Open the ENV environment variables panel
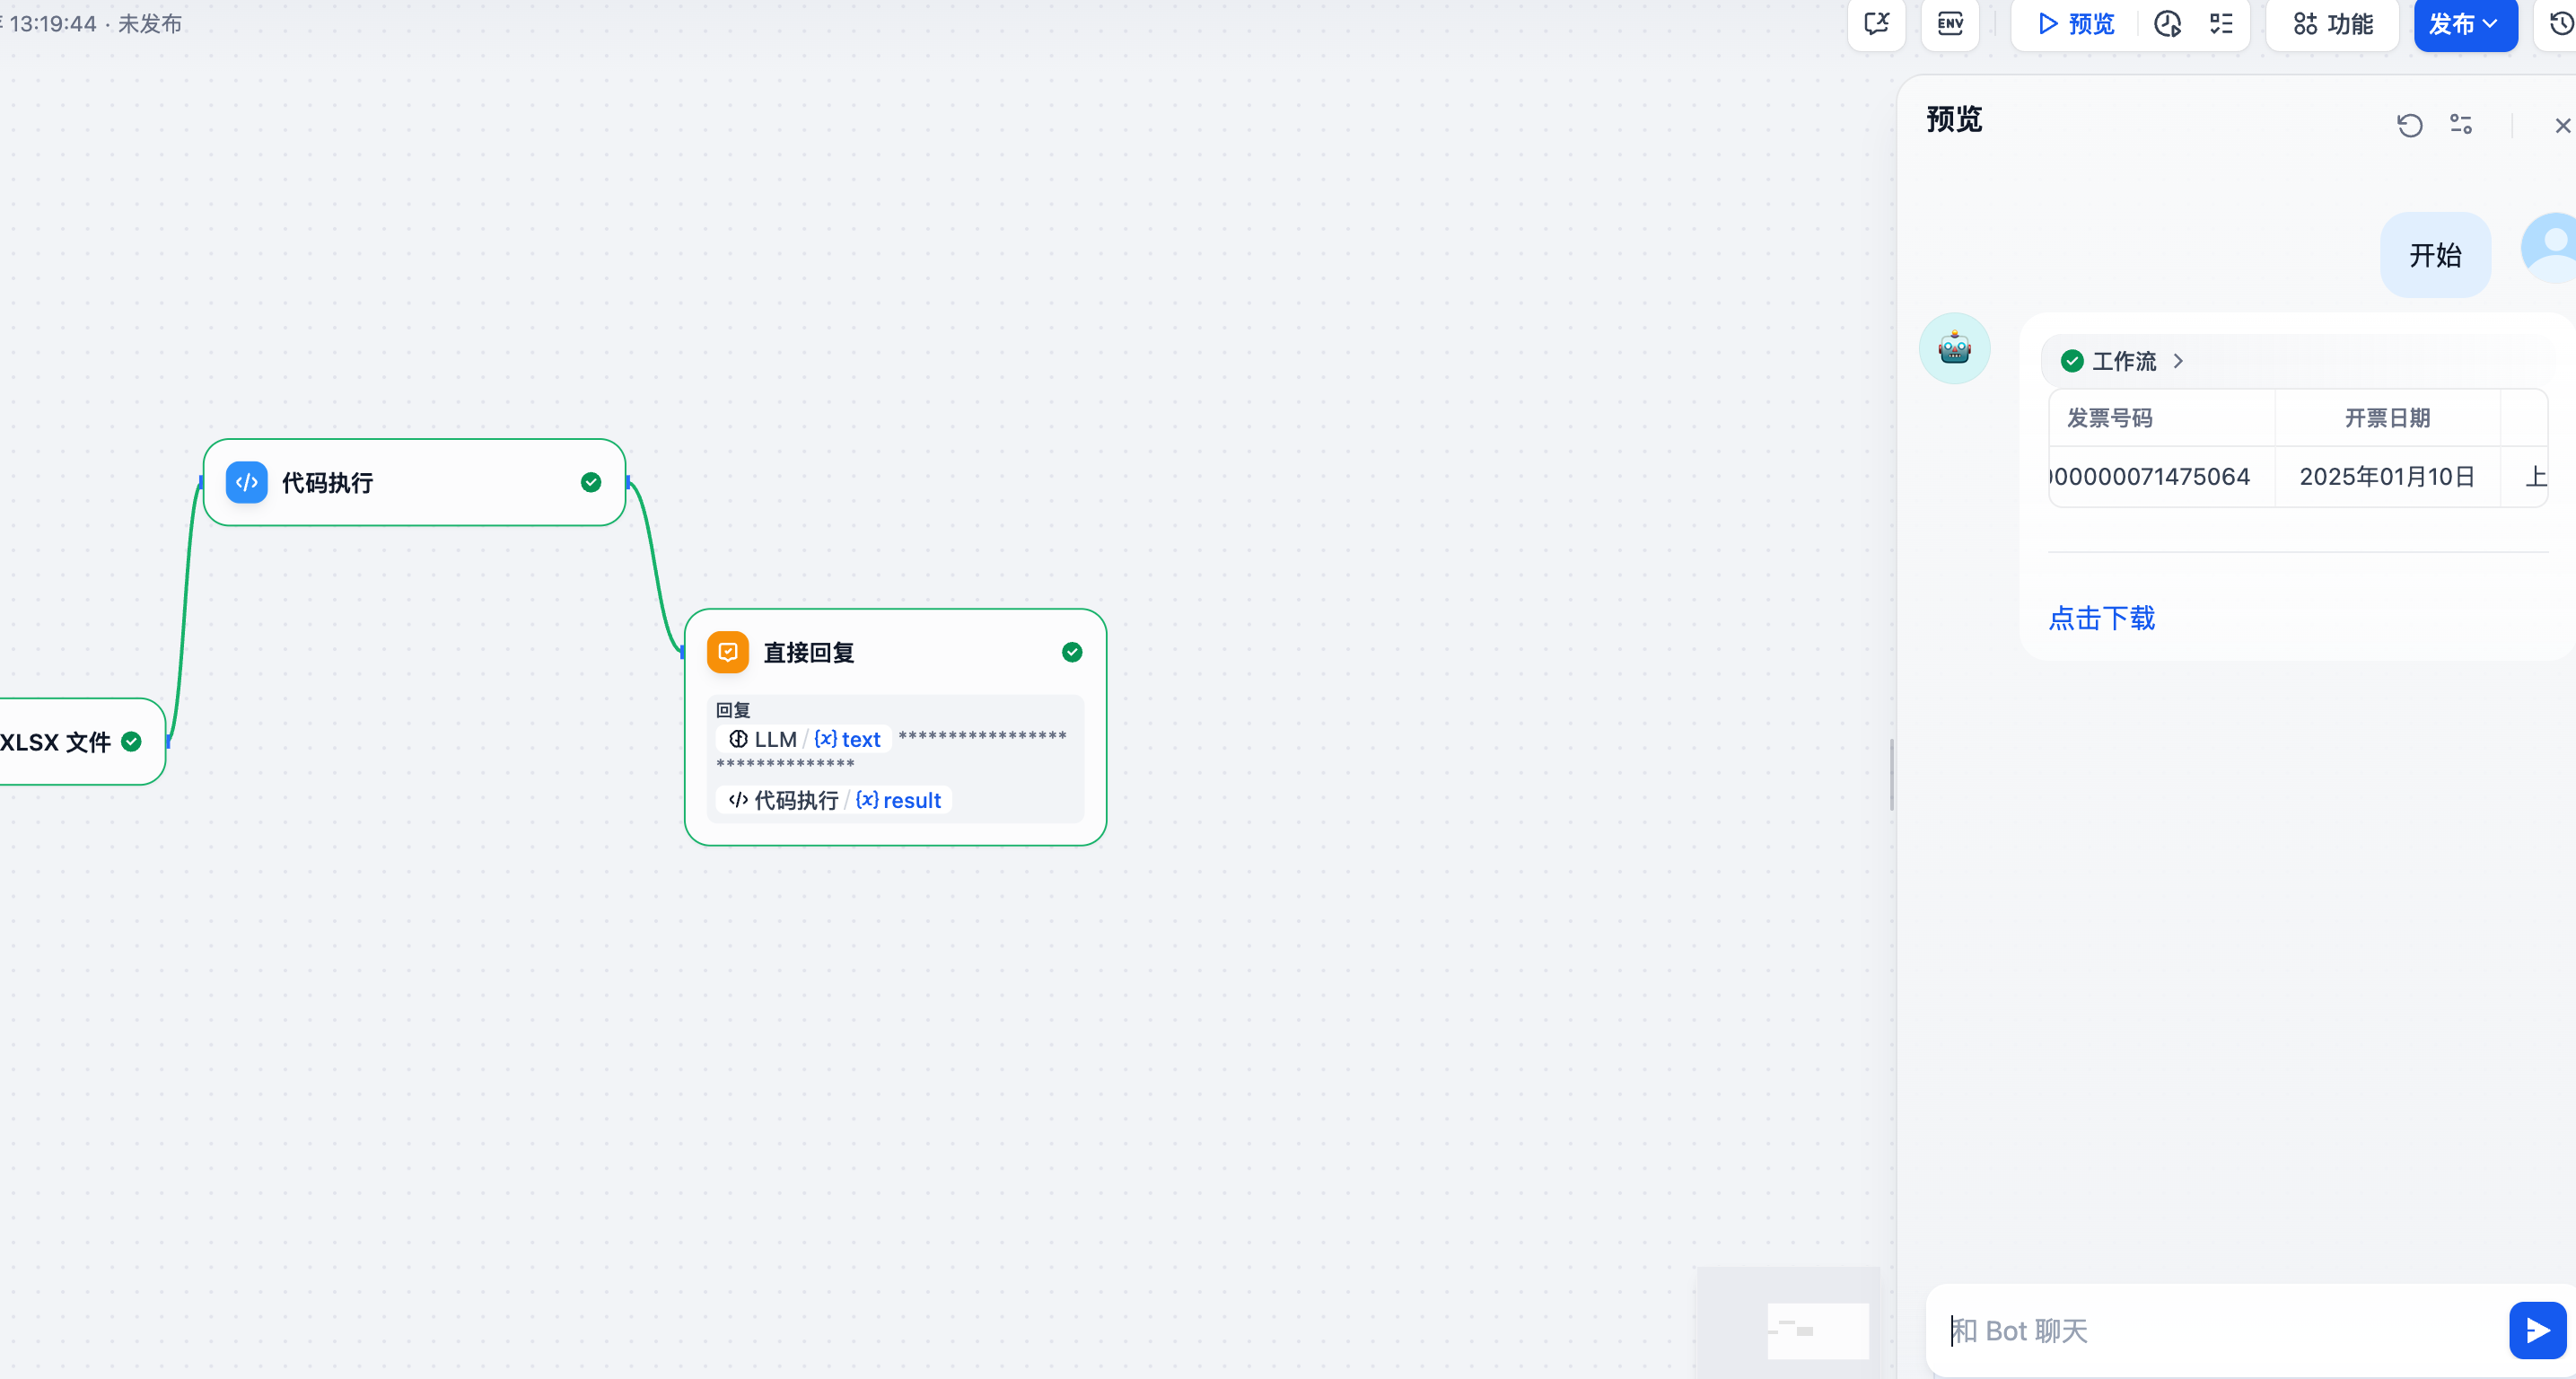 [1950, 24]
